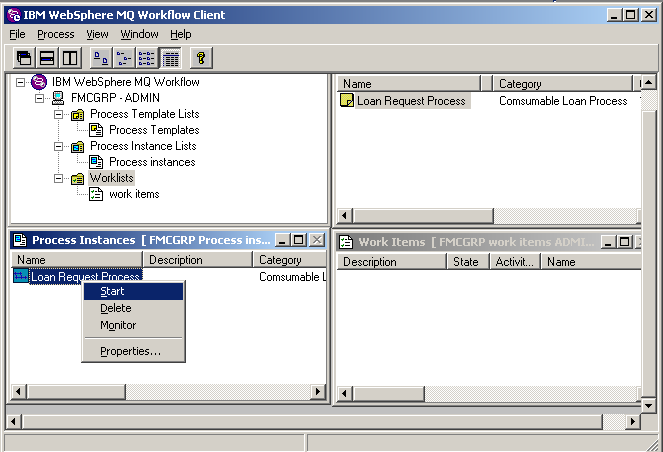
Task: Open the Help menu
Action: (x=181, y=34)
